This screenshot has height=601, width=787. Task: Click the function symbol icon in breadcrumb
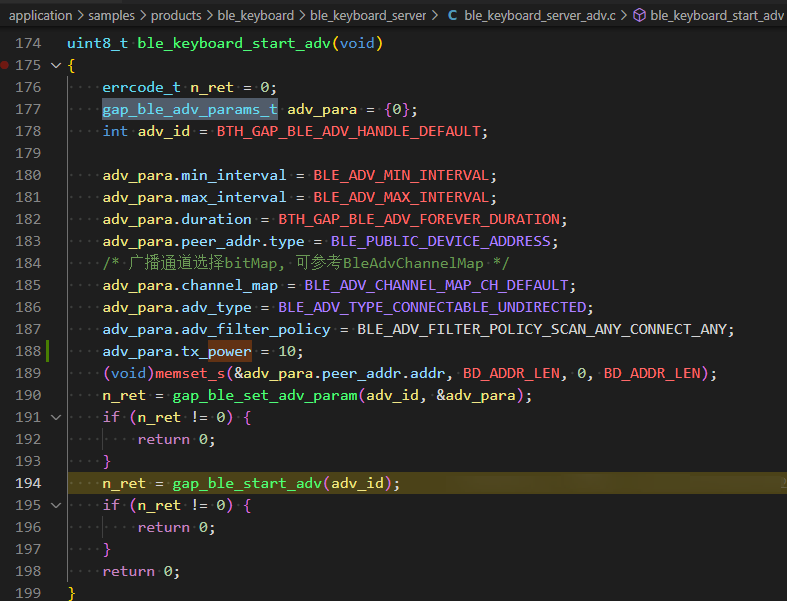click(x=638, y=15)
